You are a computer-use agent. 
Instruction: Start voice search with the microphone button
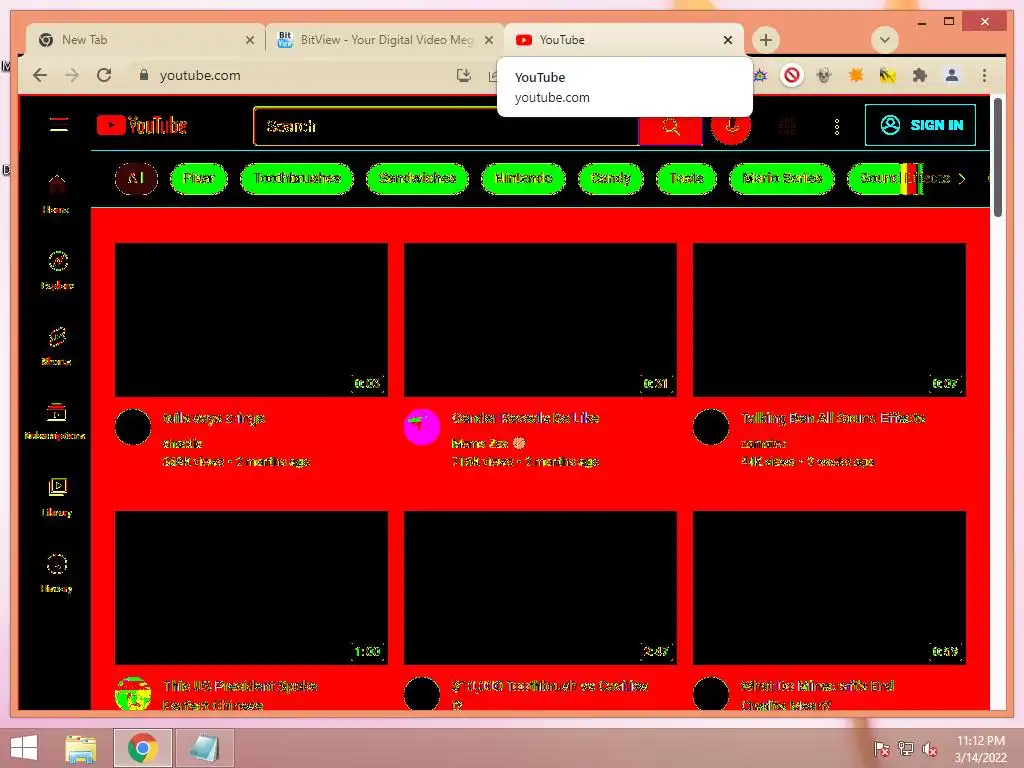click(x=731, y=128)
